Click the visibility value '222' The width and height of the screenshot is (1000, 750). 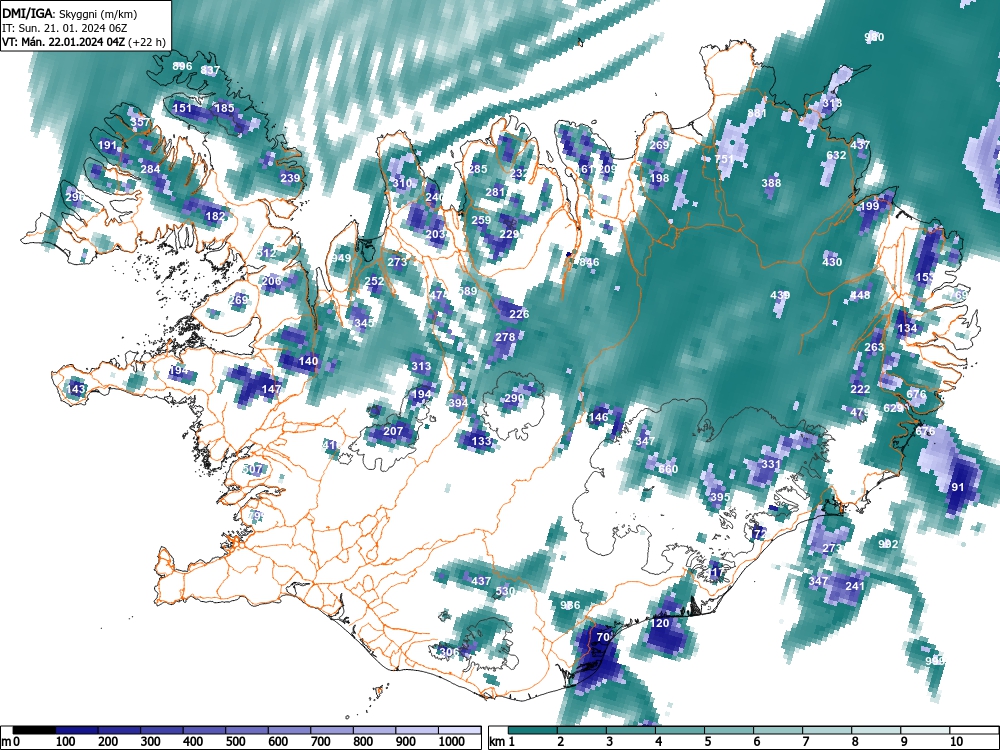pyautogui.click(x=860, y=389)
